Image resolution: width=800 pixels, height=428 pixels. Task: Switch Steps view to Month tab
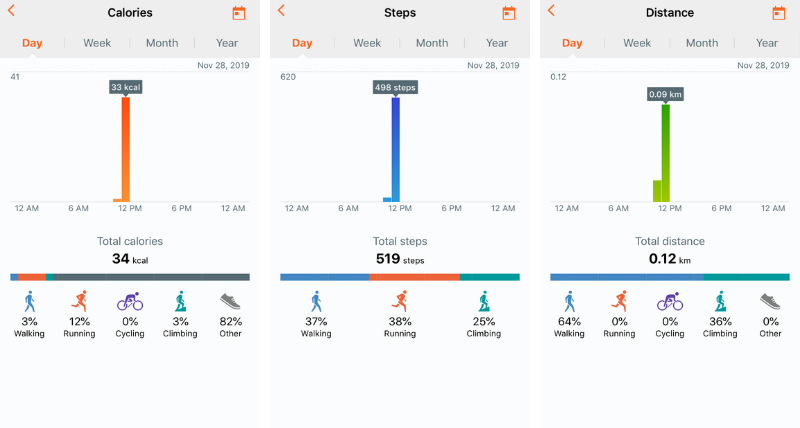coord(432,43)
